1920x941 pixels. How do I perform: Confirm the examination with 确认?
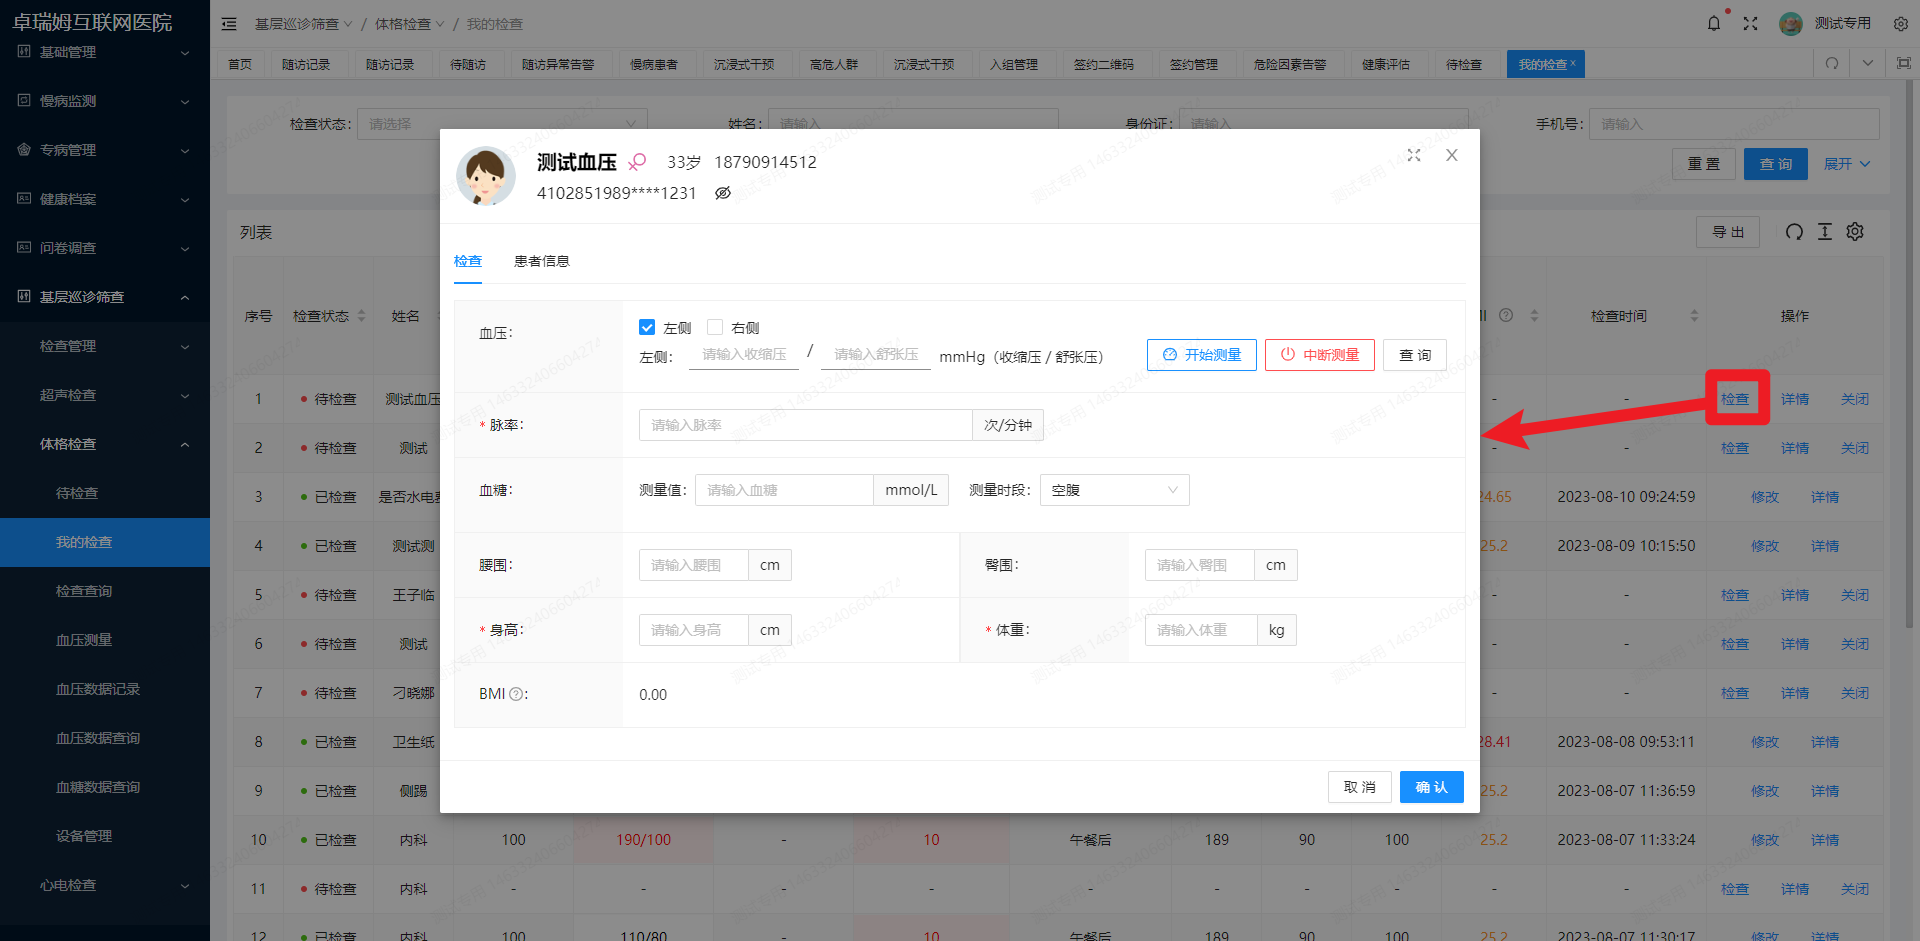pos(1432,787)
